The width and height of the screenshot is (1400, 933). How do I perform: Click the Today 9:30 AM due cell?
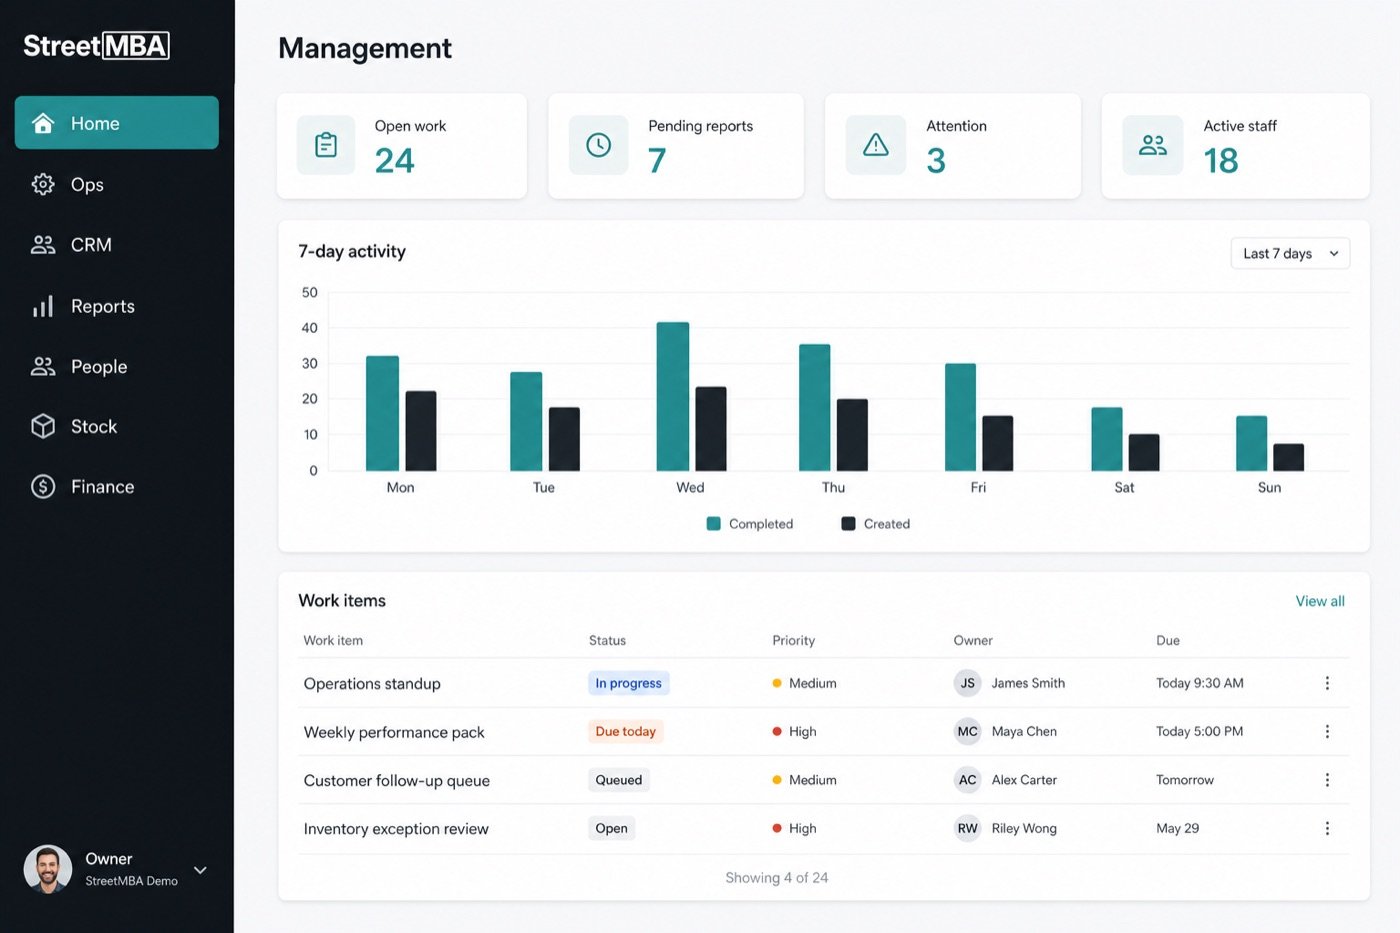tap(1200, 683)
